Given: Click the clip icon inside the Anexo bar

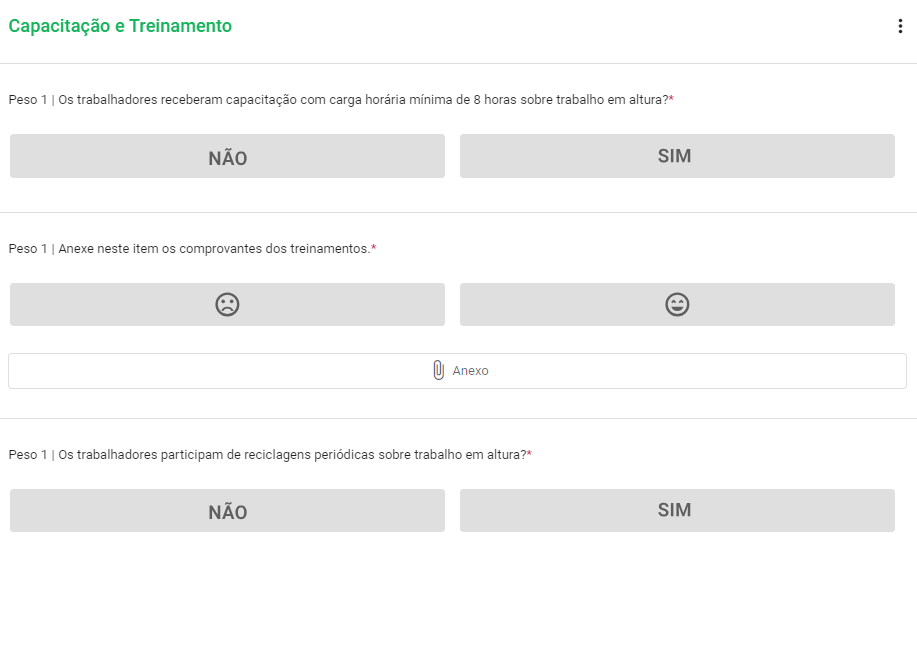Looking at the screenshot, I should click(x=438, y=370).
